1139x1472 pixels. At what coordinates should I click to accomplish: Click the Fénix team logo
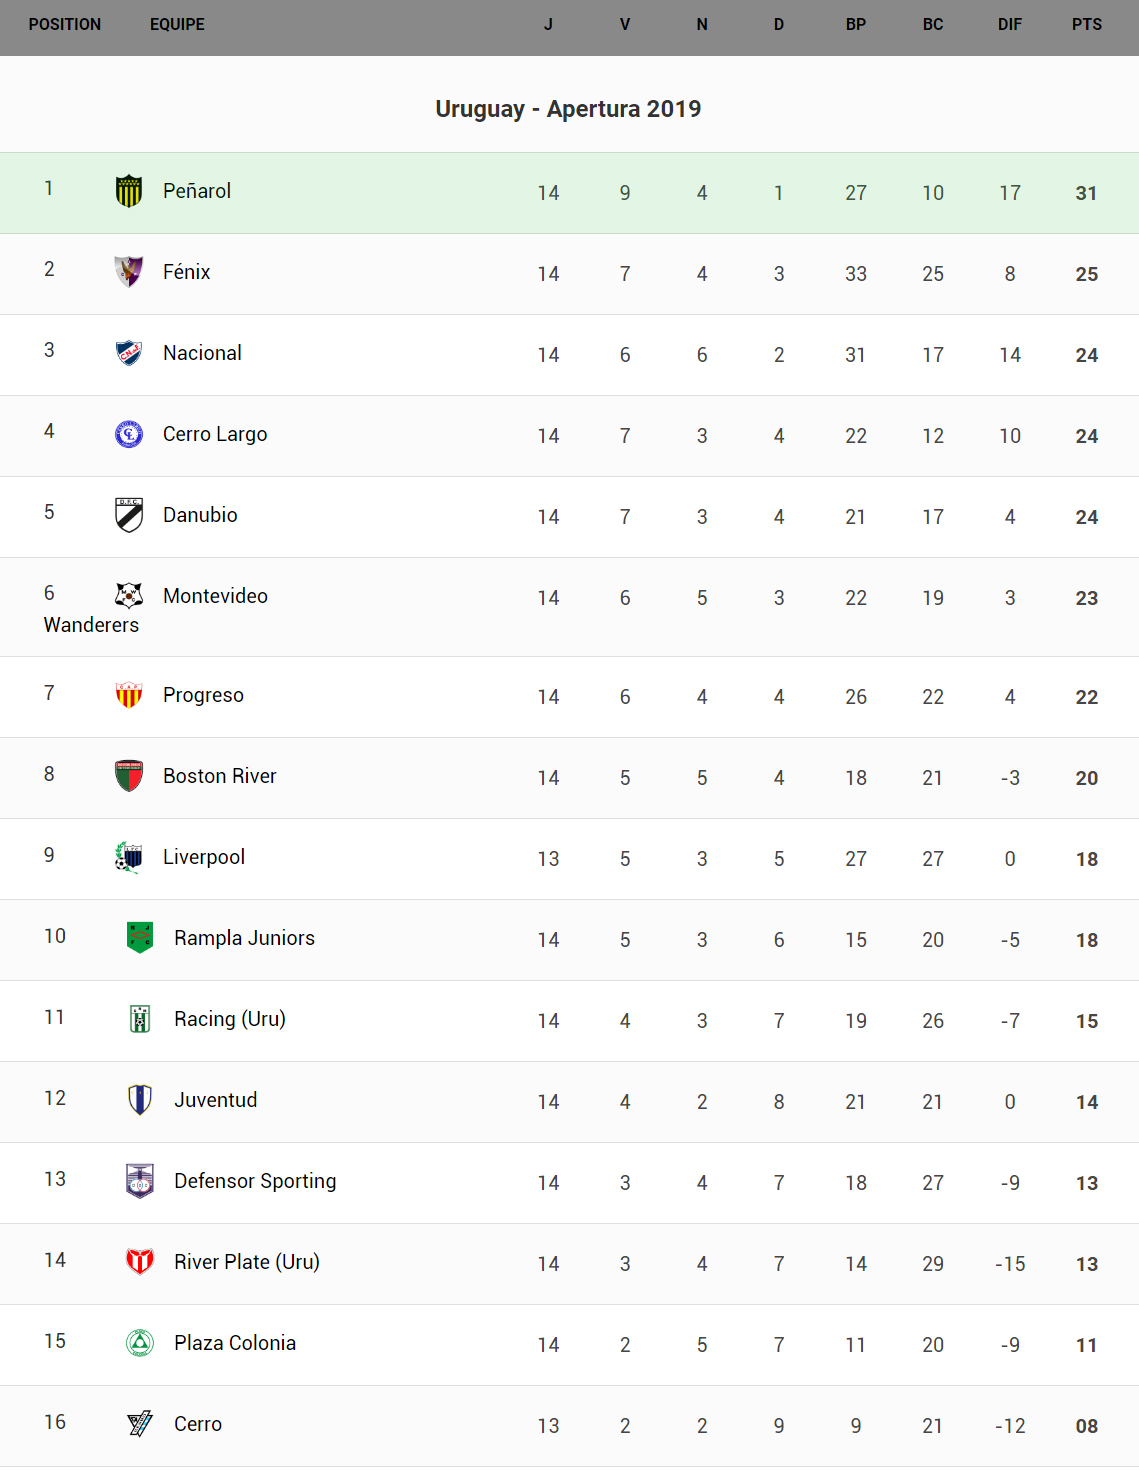[129, 272]
